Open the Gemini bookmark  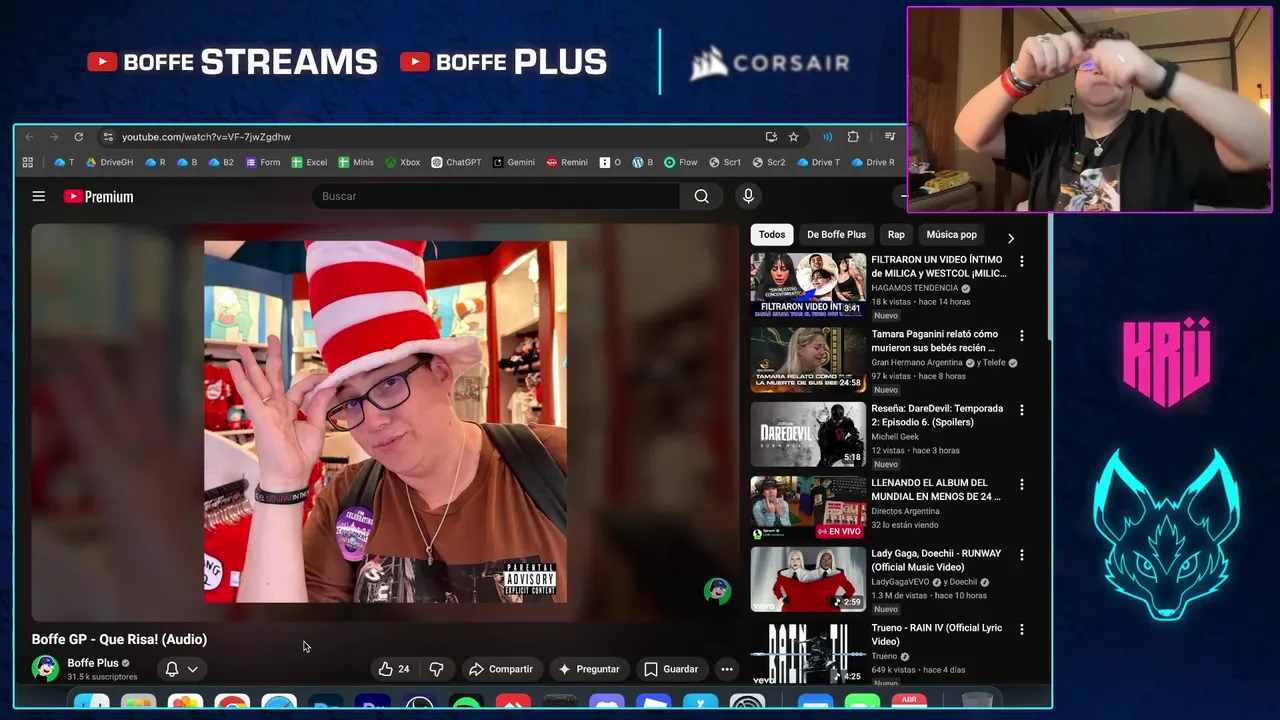(513, 162)
